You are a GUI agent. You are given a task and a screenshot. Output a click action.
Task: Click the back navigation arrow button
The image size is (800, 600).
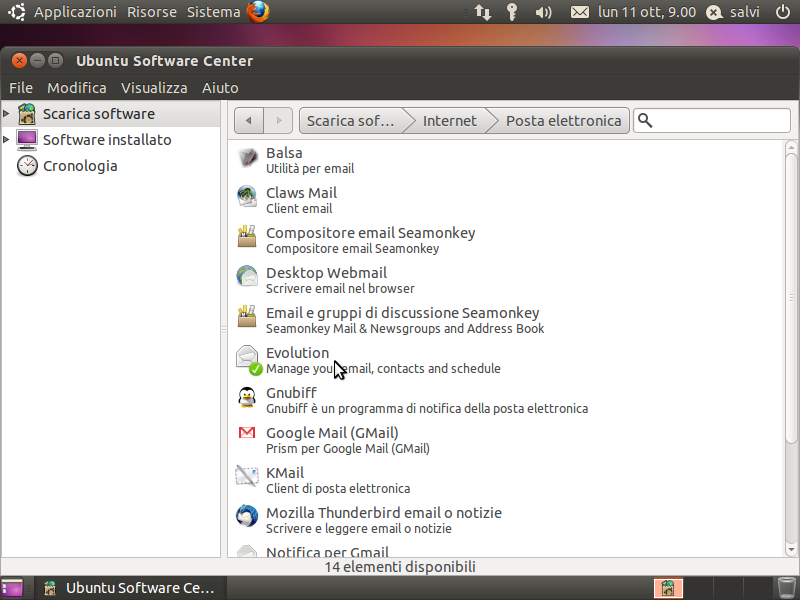click(x=248, y=120)
